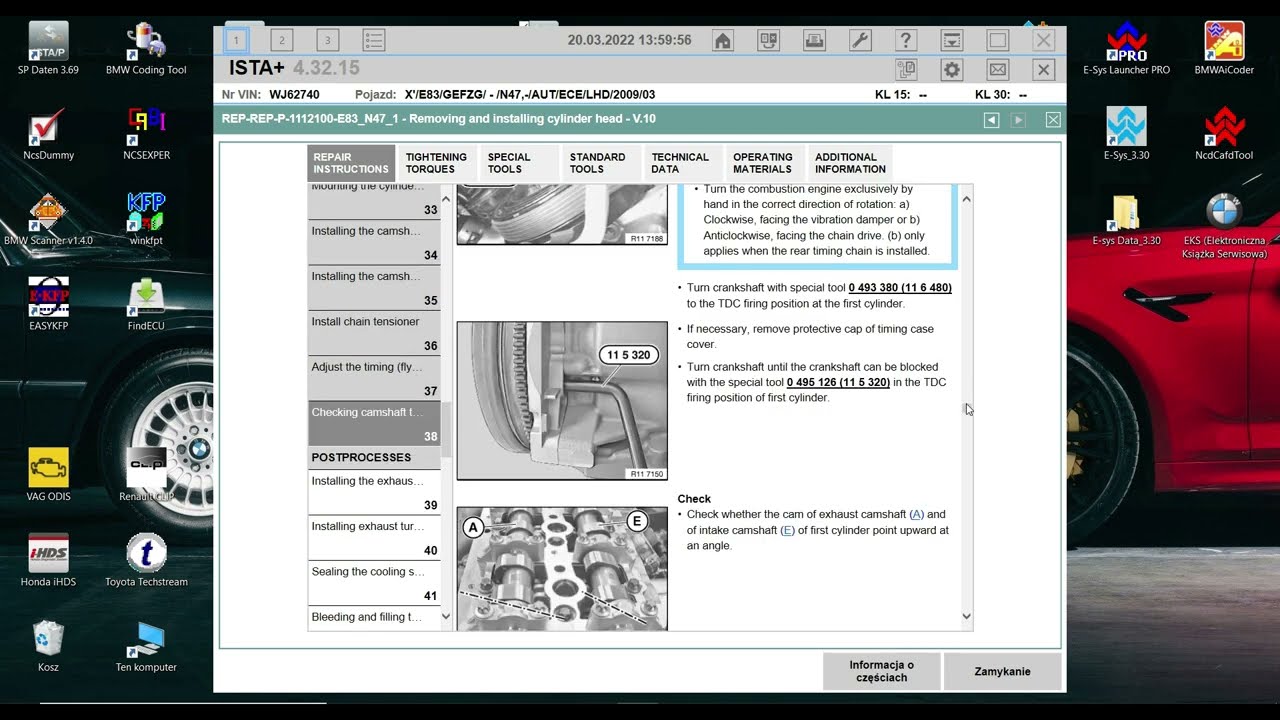Open special tool link 0 495 126 (11 5 320)
Viewport: 1280px width, 720px height.
point(838,382)
